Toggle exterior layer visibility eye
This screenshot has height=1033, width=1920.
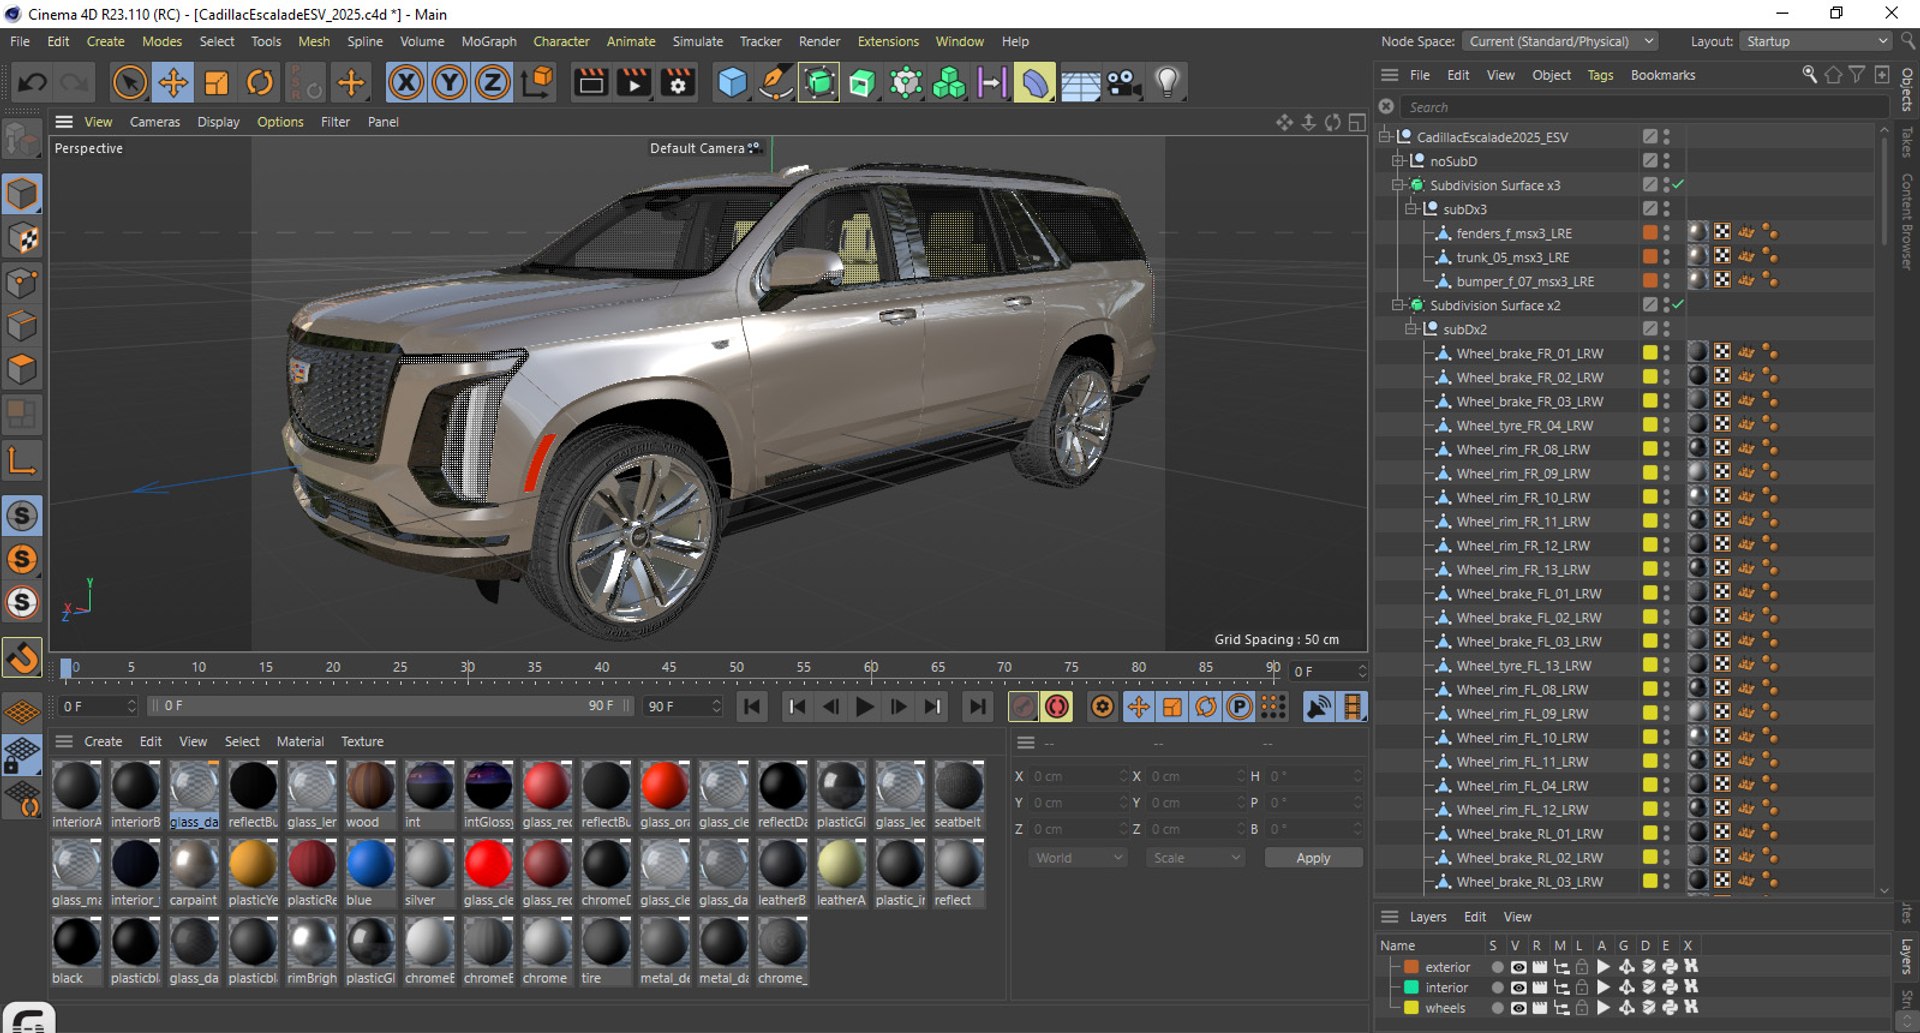[1518, 967]
